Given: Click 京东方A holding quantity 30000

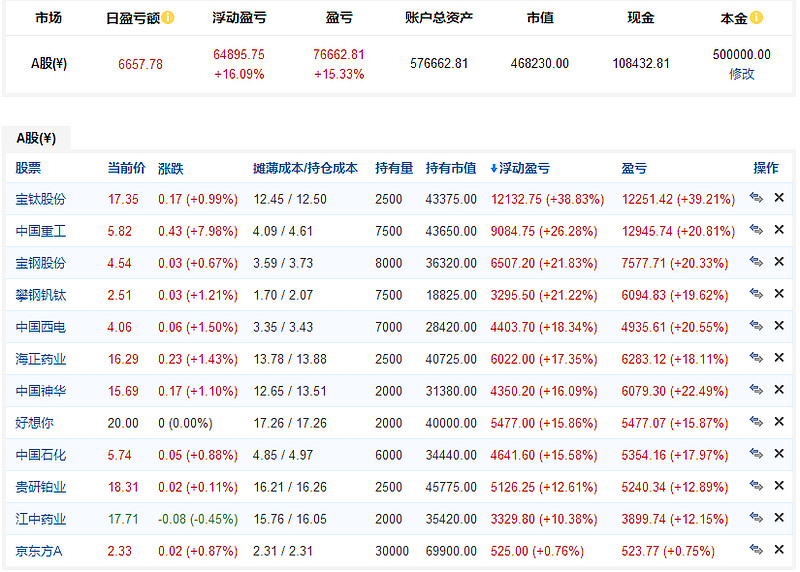Looking at the screenshot, I should point(392,551).
